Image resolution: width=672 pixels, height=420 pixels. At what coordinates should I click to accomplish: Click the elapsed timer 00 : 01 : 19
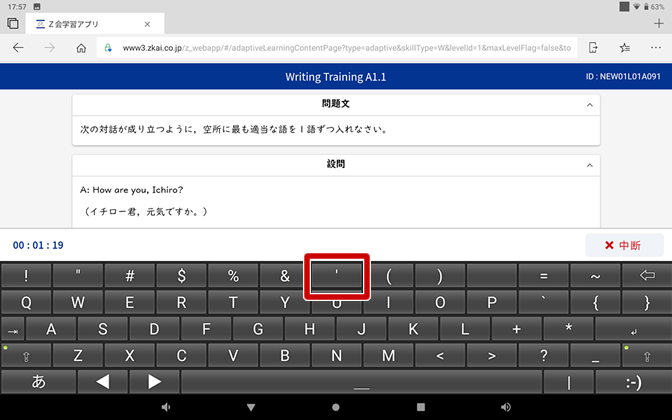tap(38, 245)
